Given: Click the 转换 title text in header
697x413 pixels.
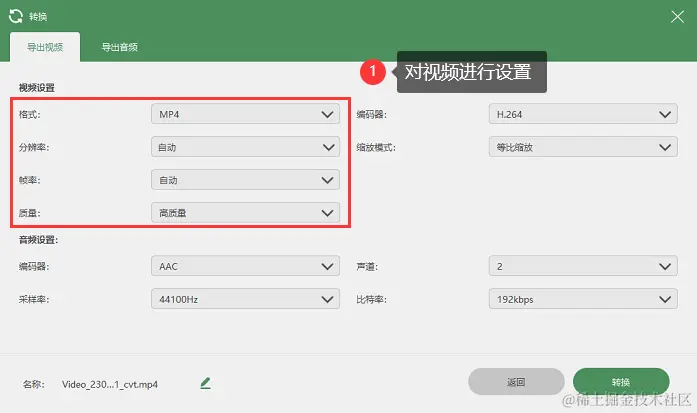Looking at the screenshot, I should pyautogui.click(x=38, y=17).
